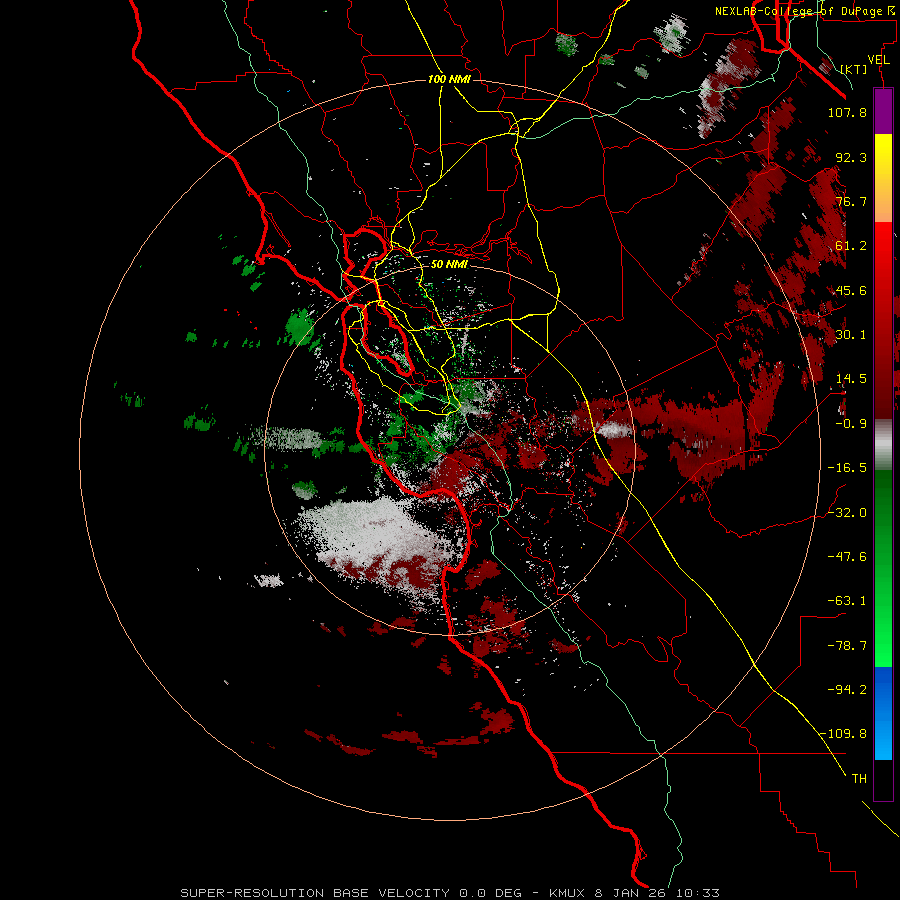
Task: Pick the purple segment of velocity color bar
Action: [883, 111]
